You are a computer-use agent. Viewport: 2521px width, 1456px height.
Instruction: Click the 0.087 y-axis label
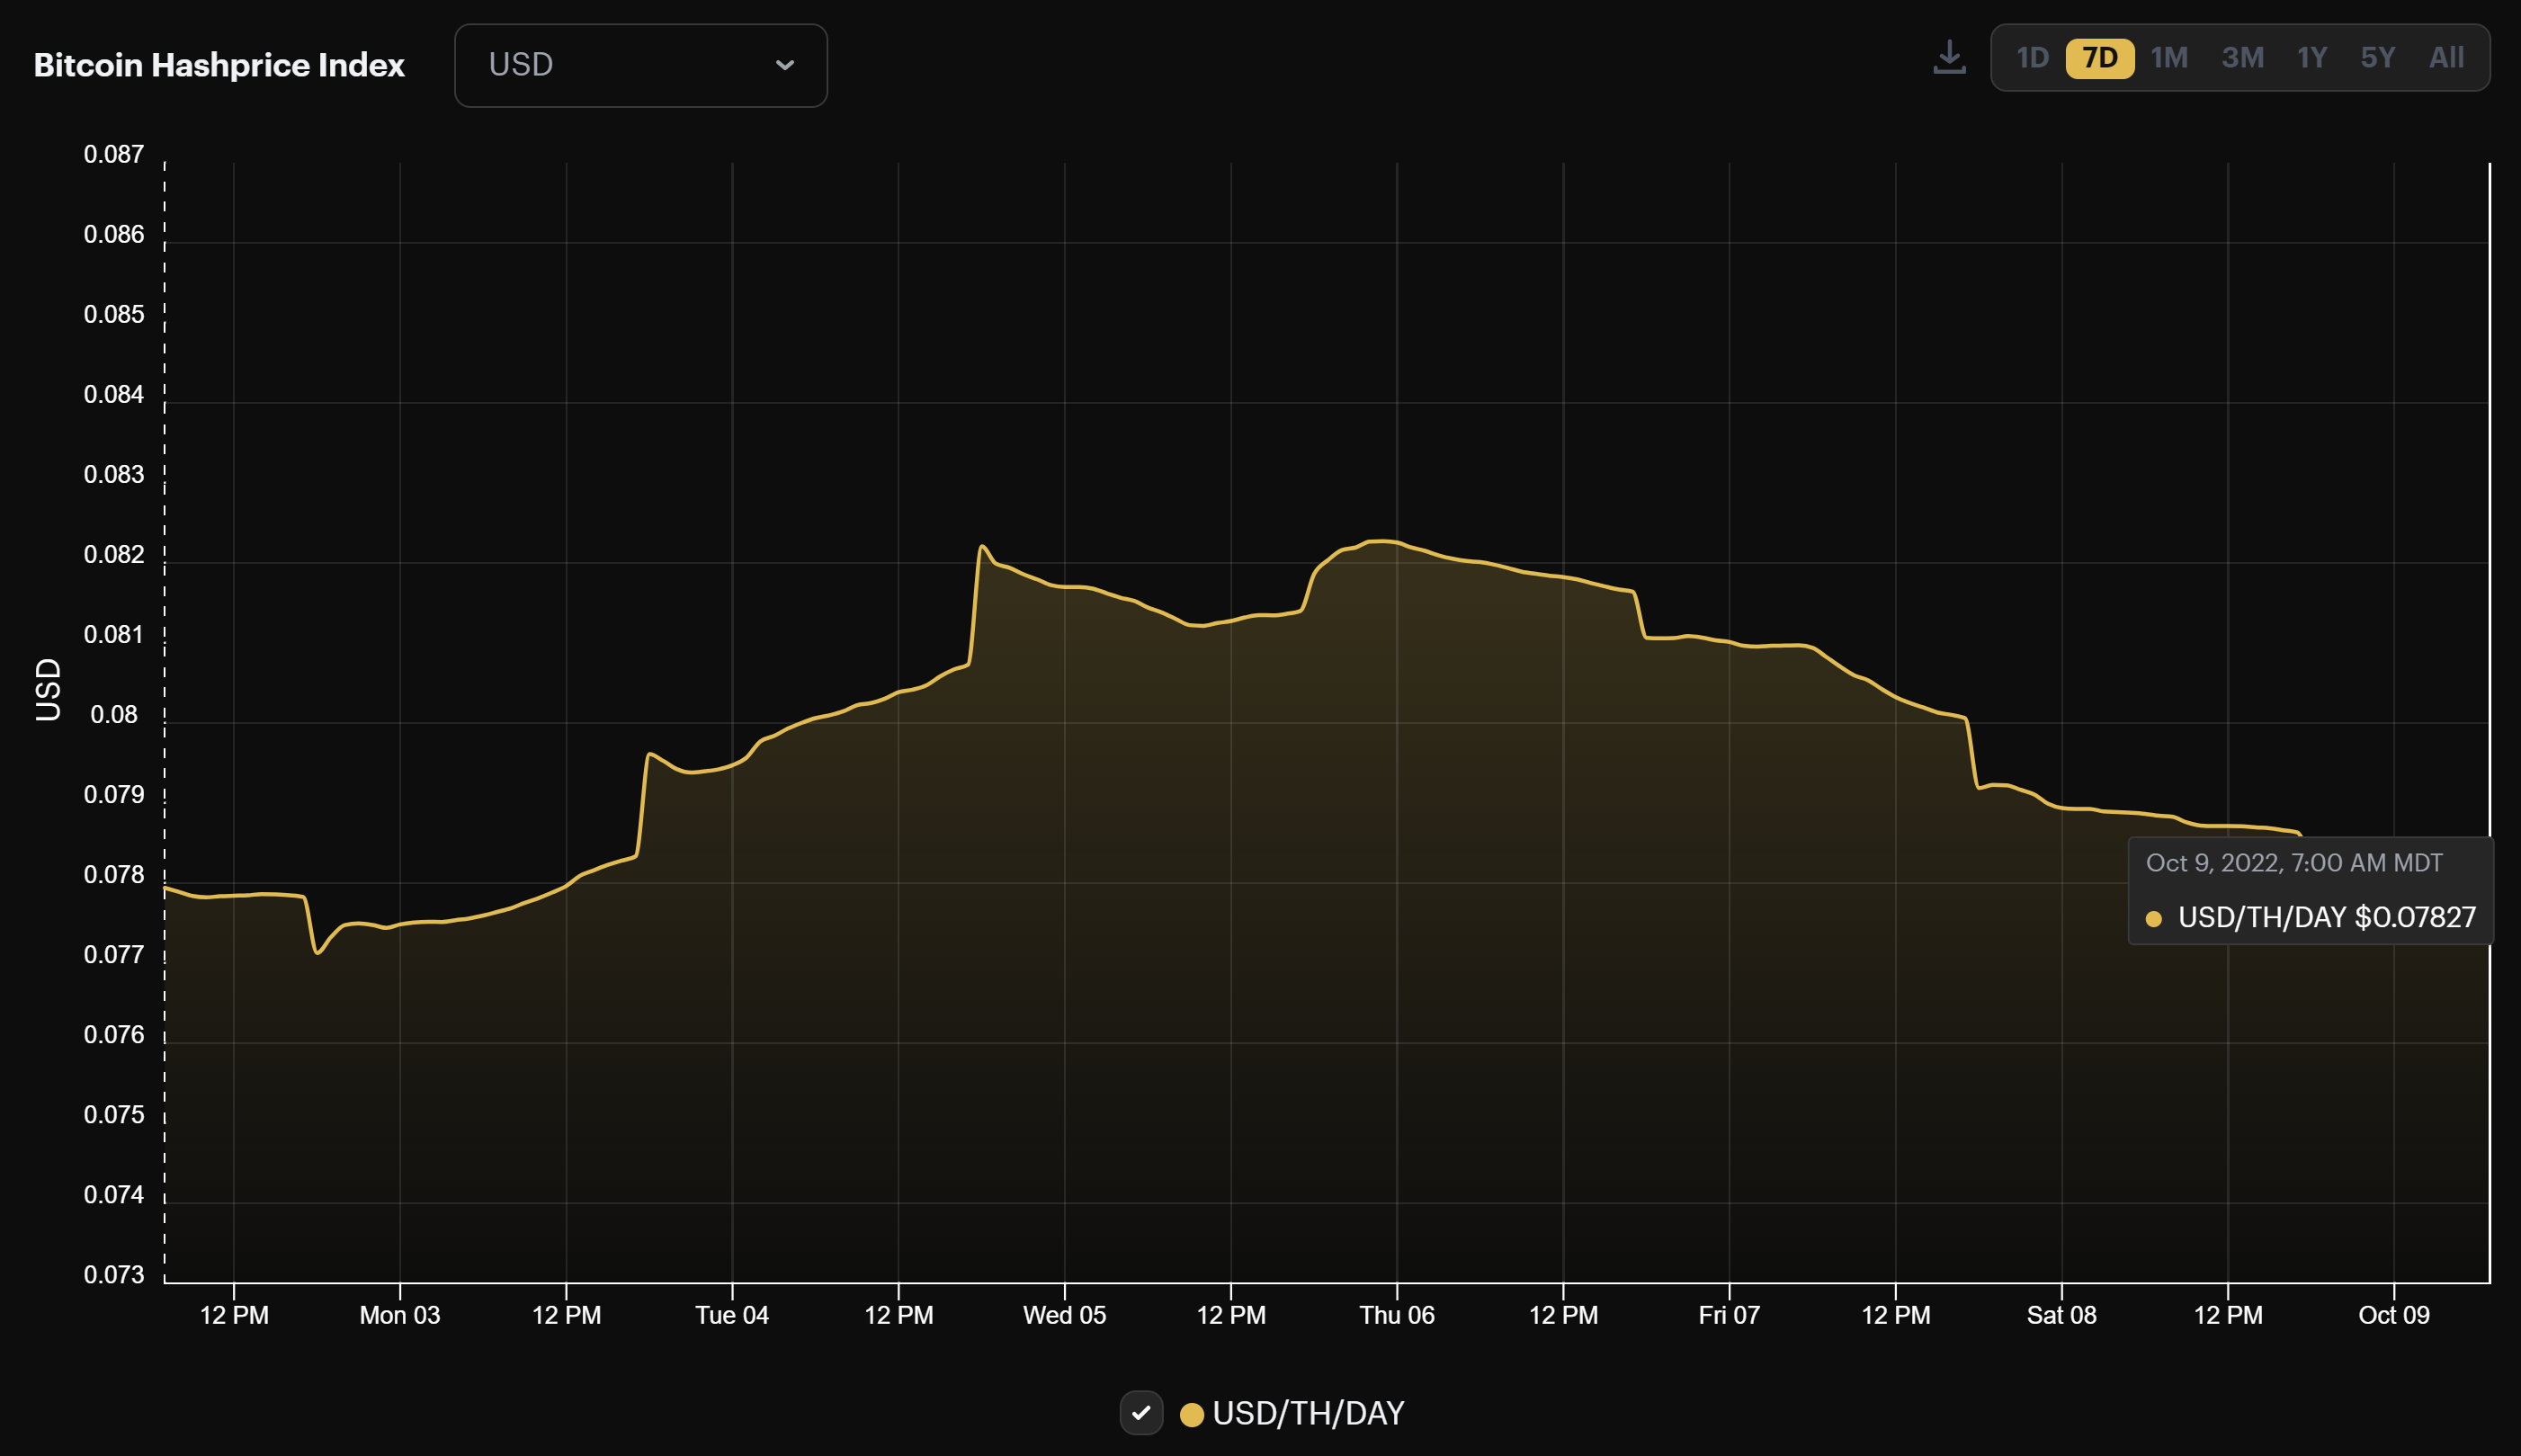pos(114,154)
